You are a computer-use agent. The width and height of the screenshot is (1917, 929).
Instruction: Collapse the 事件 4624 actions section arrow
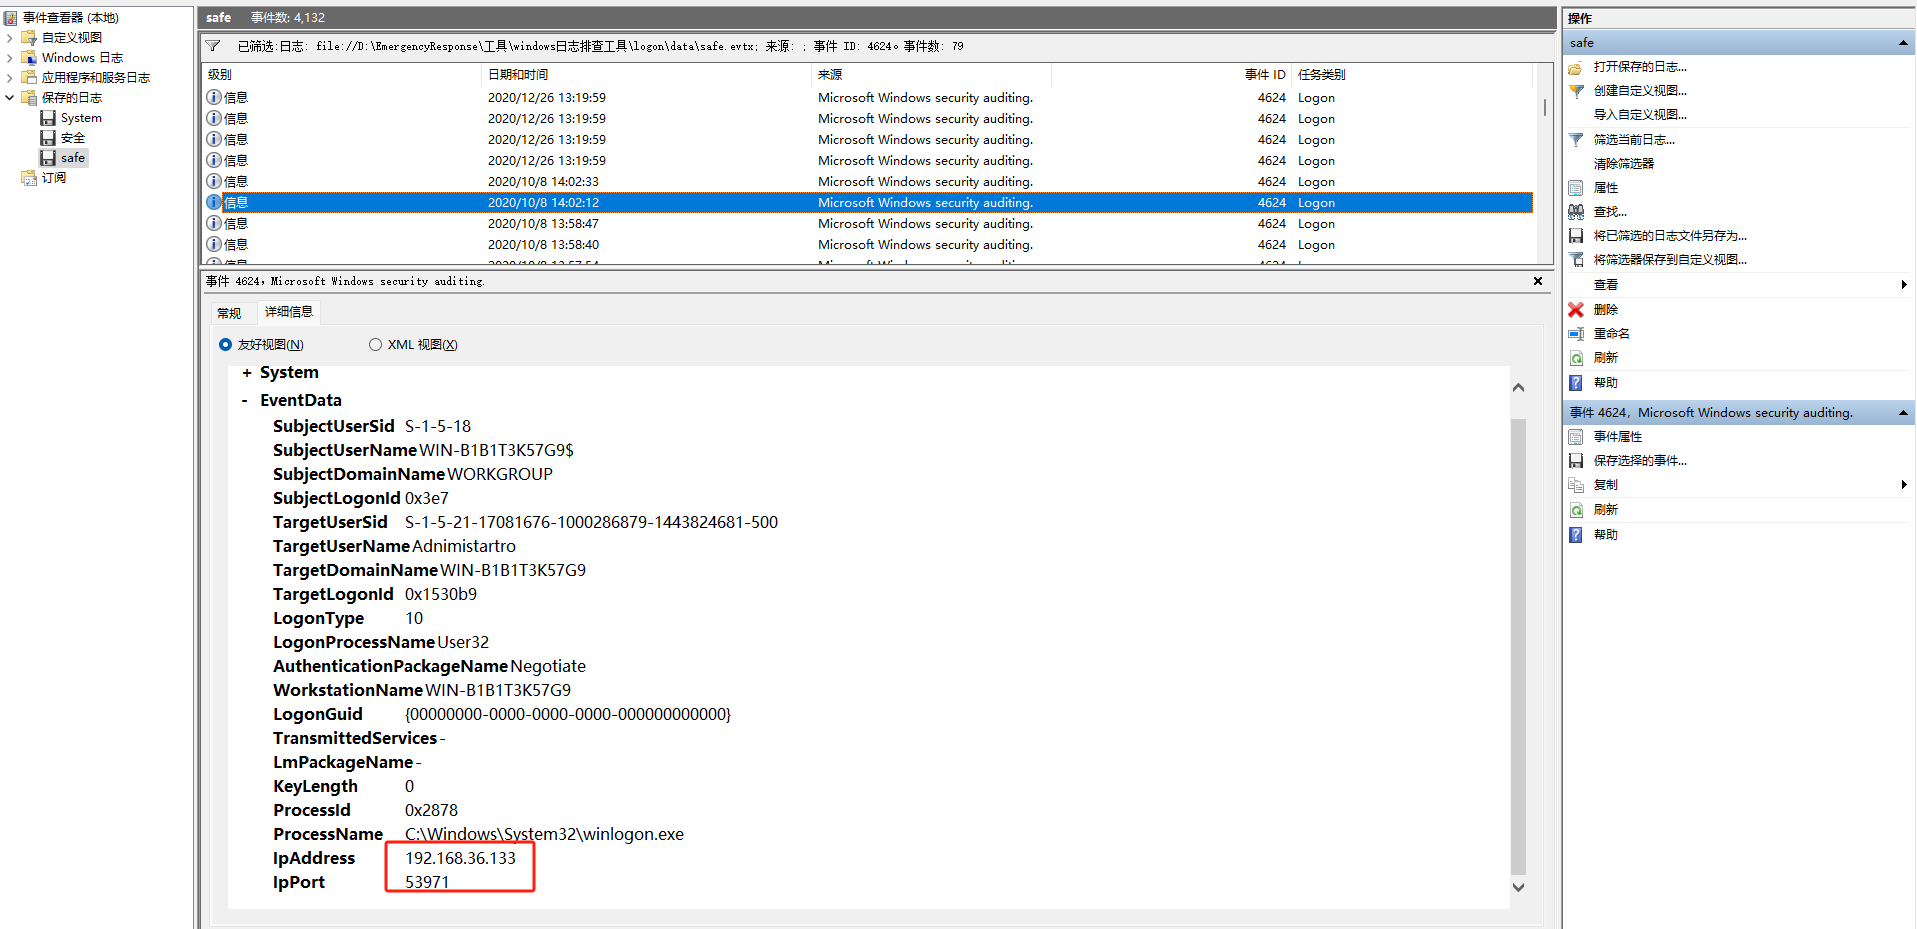(1903, 413)
